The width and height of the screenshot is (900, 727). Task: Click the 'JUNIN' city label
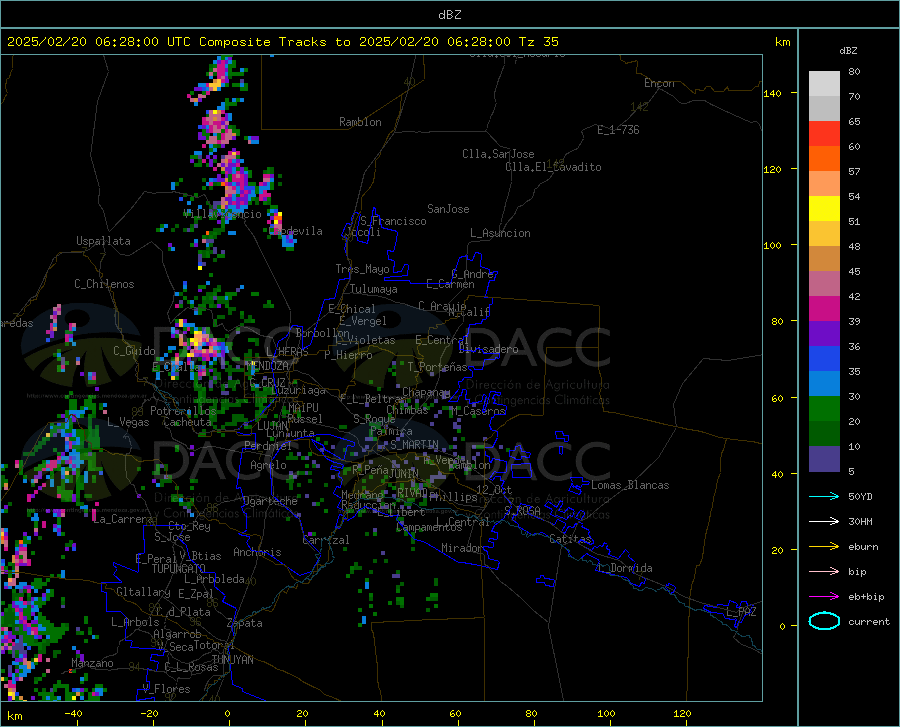pos(404,474)
